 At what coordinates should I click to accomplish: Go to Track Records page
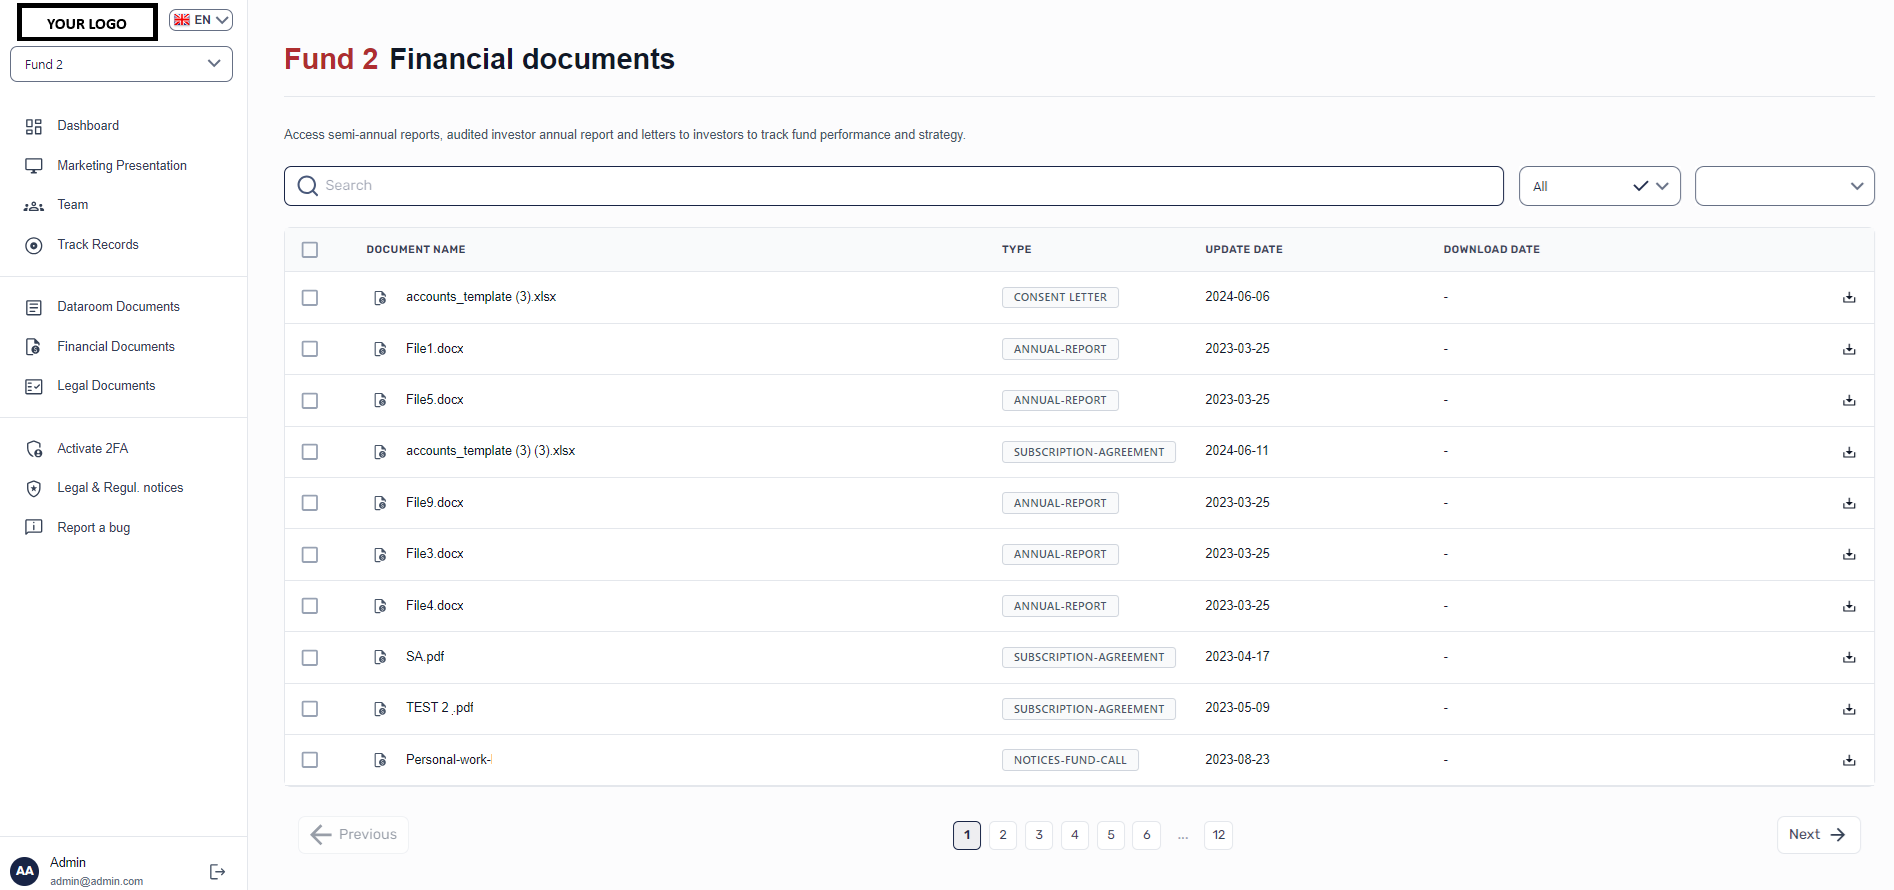pos(98,245)
